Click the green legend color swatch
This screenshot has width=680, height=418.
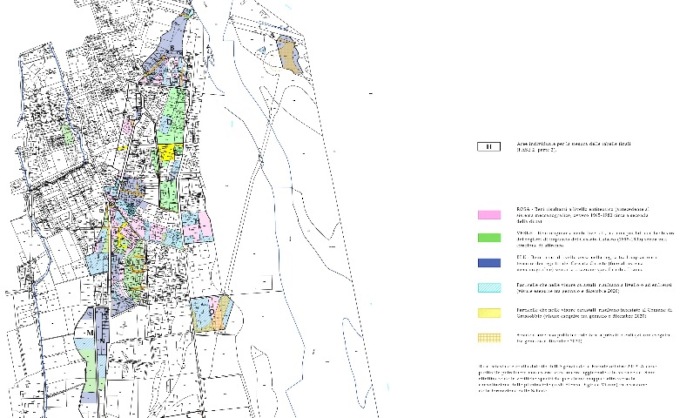click(x=488, y=239)
